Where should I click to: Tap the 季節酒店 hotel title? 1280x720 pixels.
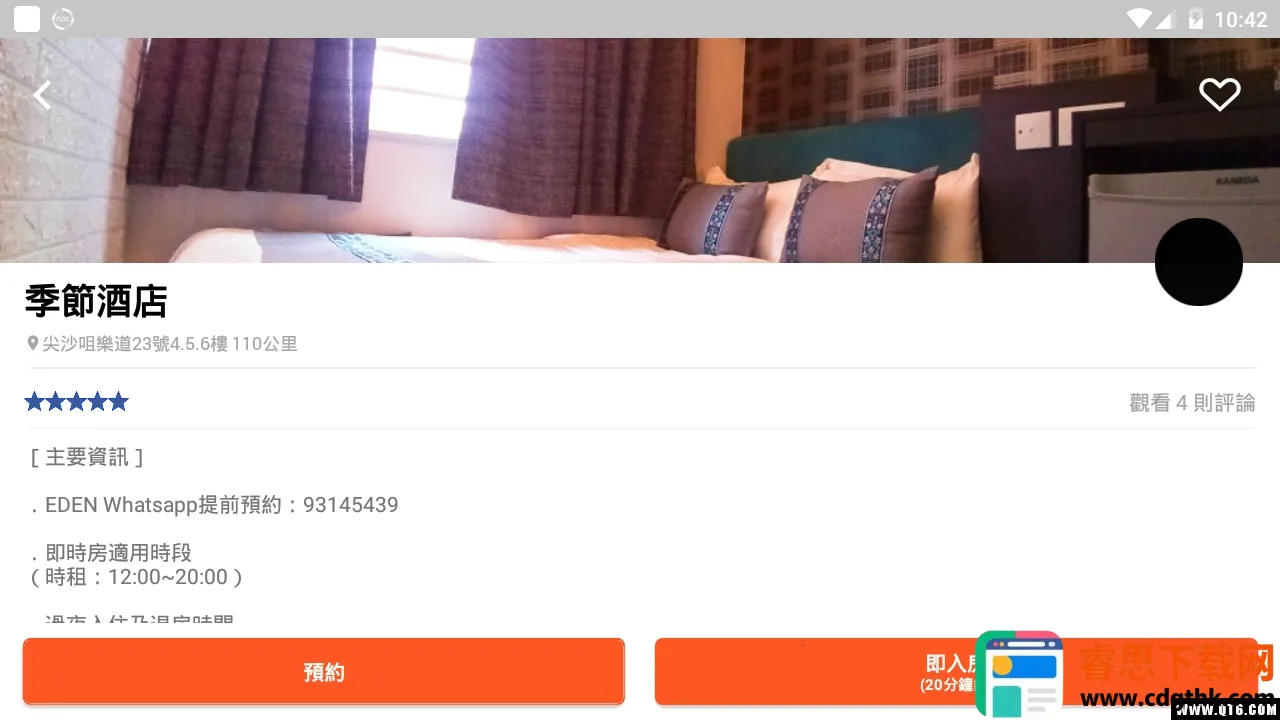[x=96, y=301]
